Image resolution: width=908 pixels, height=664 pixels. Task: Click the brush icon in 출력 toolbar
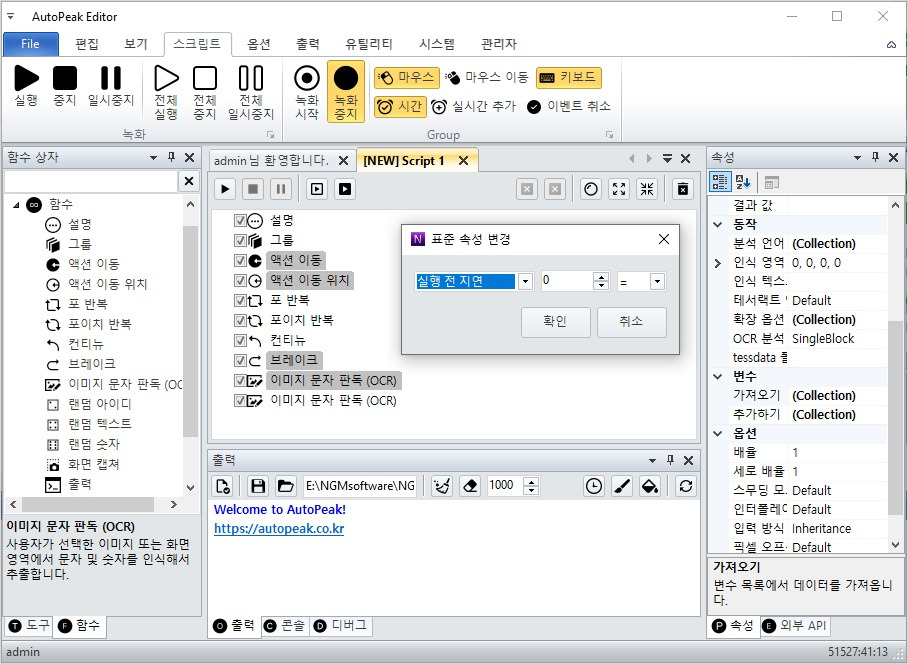pos(622,486)
